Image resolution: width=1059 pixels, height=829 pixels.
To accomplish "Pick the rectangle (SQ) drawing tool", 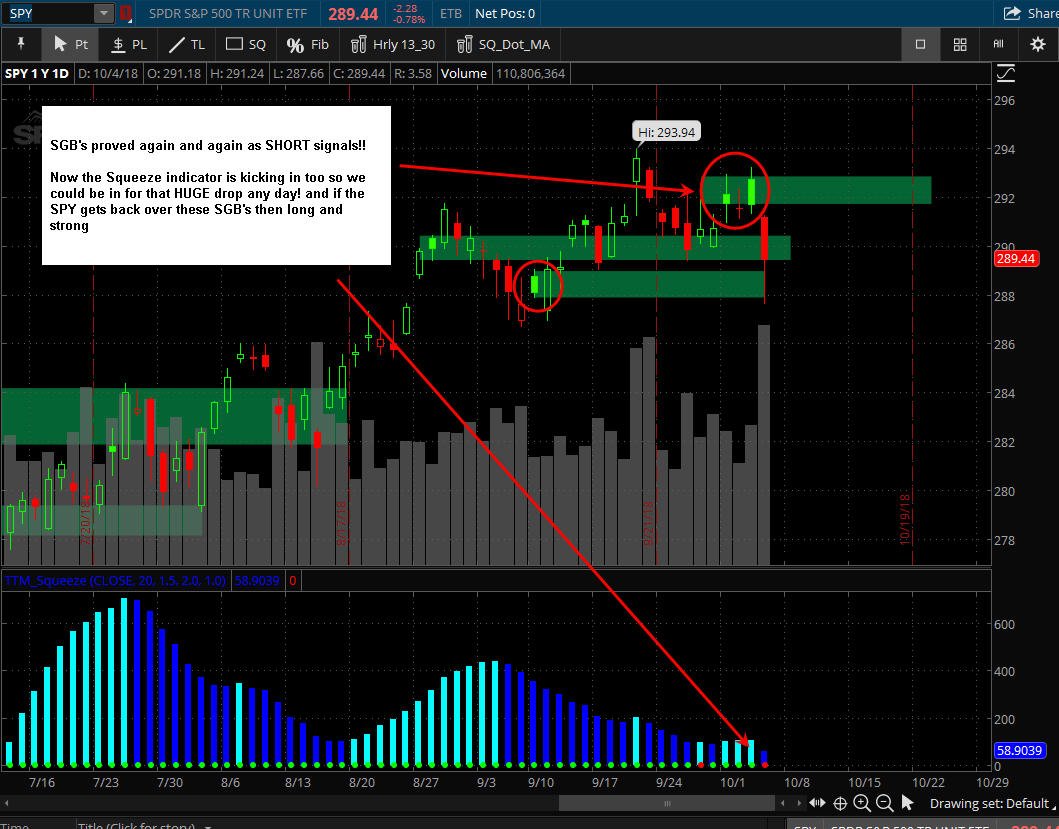I will click(245, 45).
